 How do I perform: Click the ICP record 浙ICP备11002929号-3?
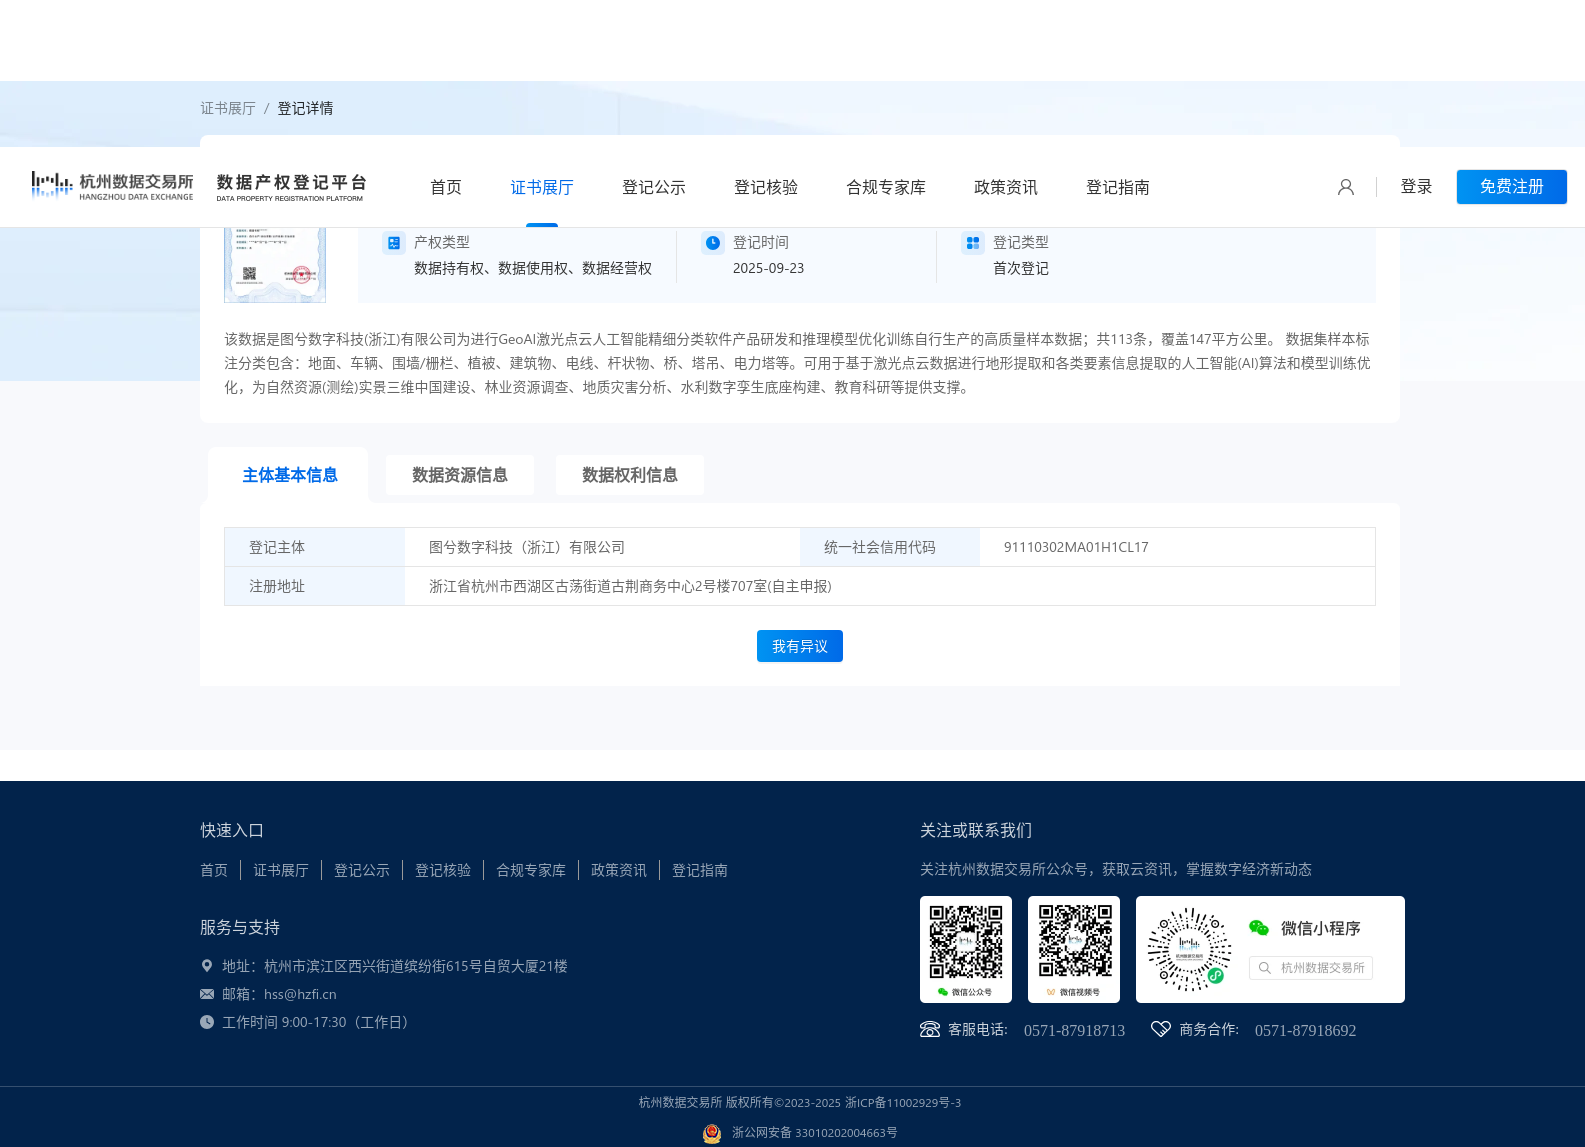[903, 1103]
